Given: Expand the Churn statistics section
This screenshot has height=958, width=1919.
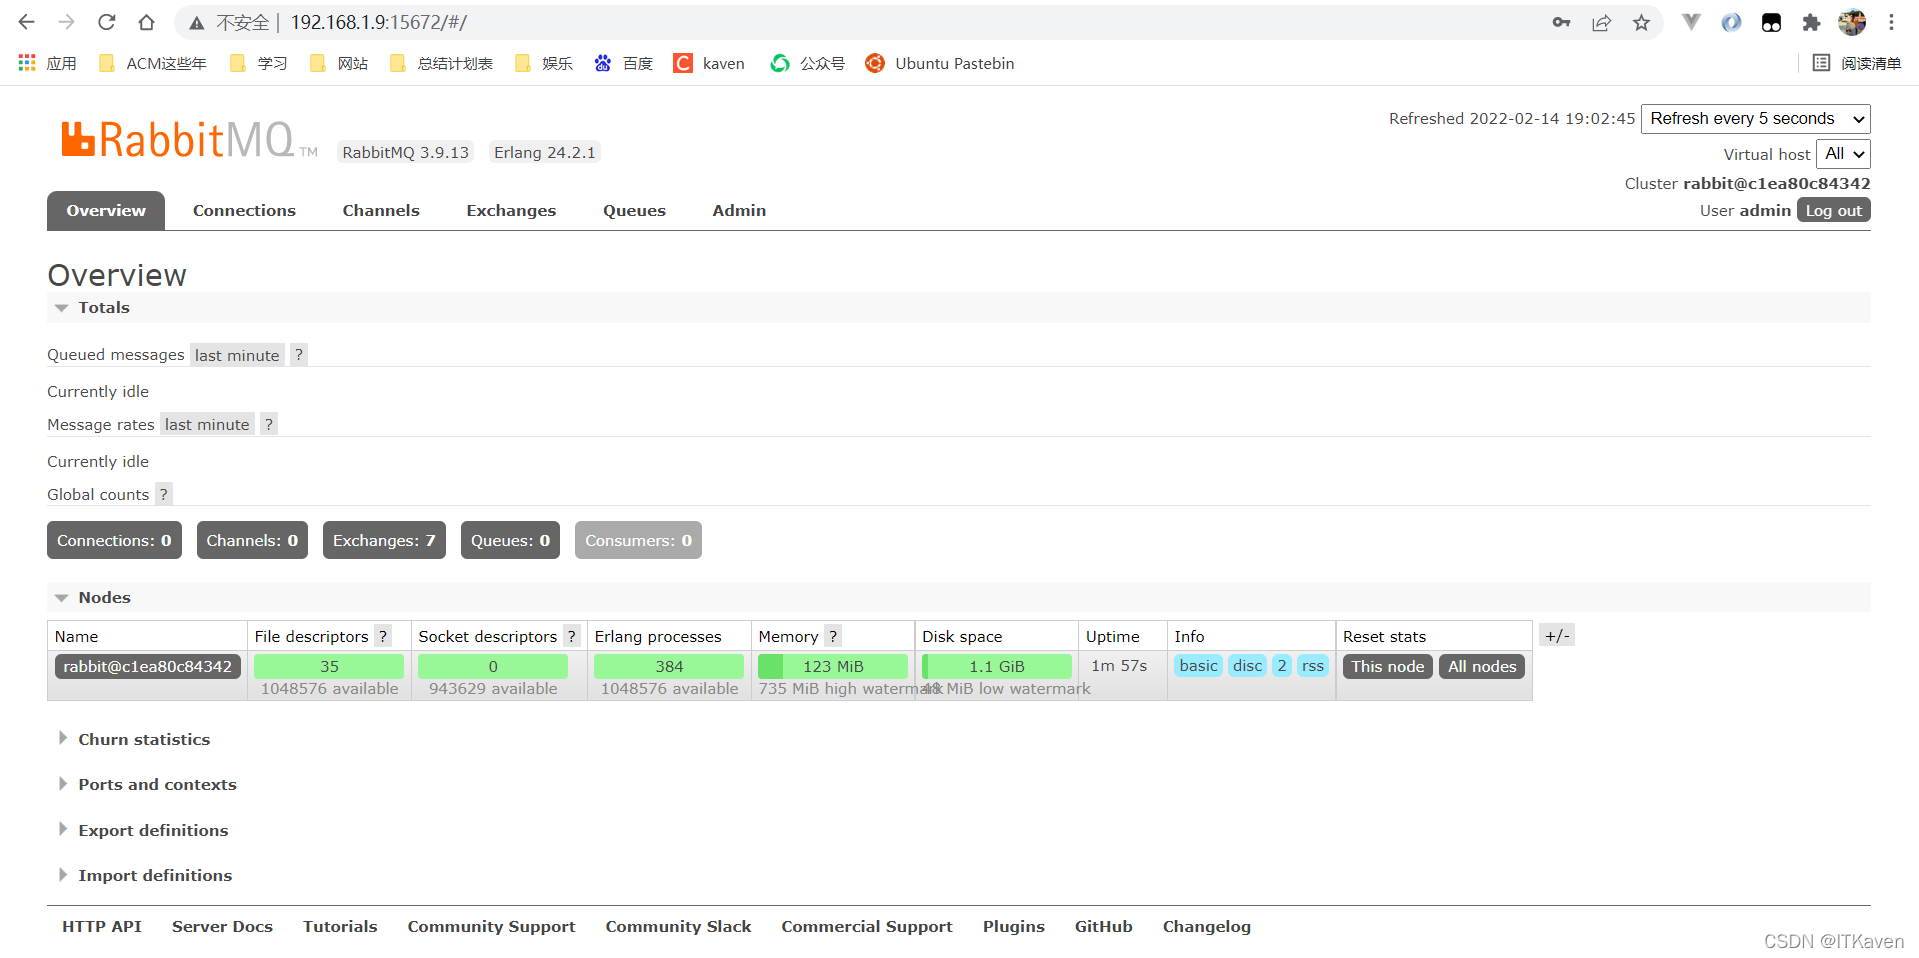Looking at the screenshot, I should [144, 739].
